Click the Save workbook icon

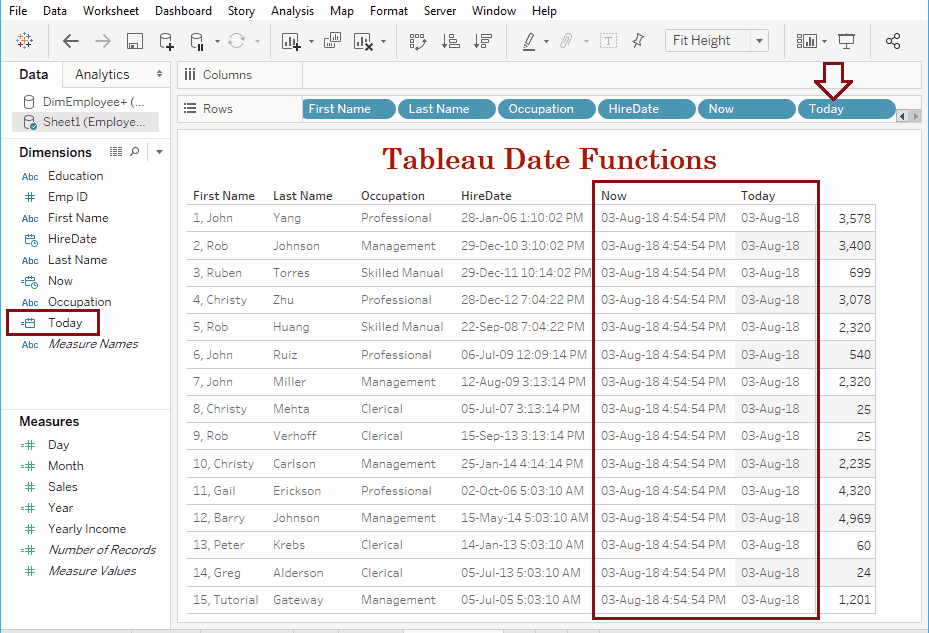click(134, 41)
